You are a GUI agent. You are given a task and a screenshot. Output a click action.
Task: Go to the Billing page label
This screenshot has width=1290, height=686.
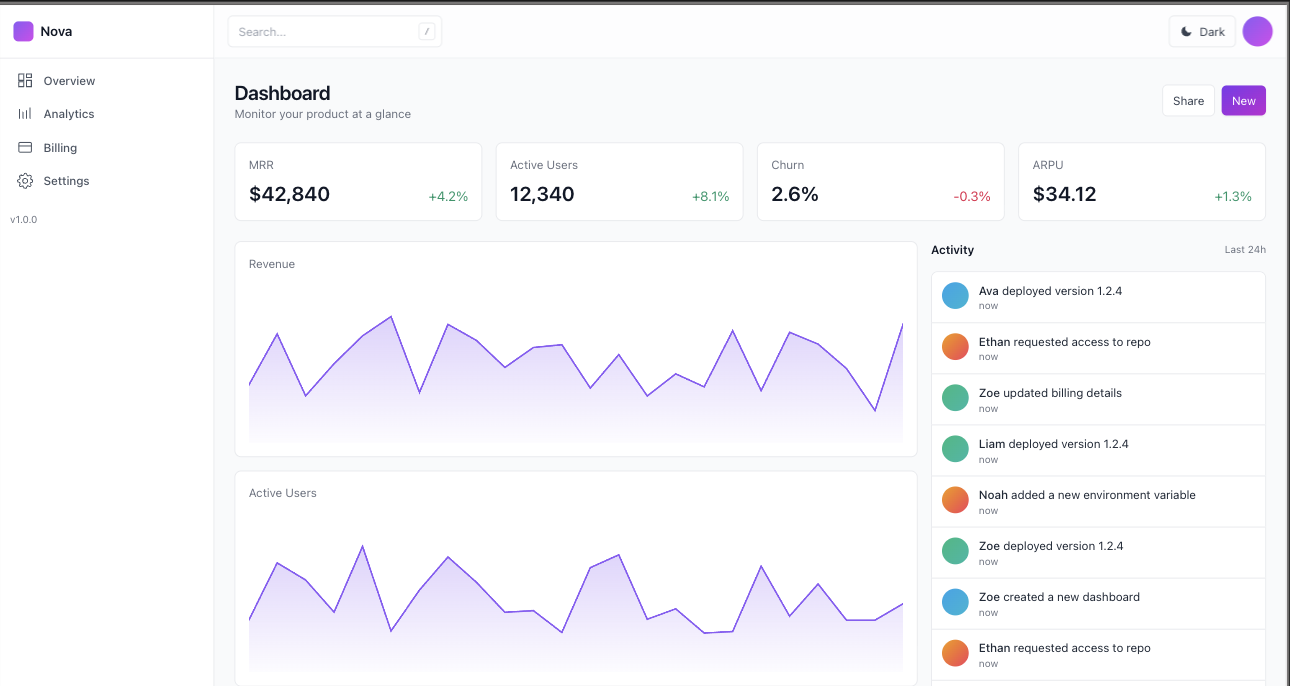(60, 148)
